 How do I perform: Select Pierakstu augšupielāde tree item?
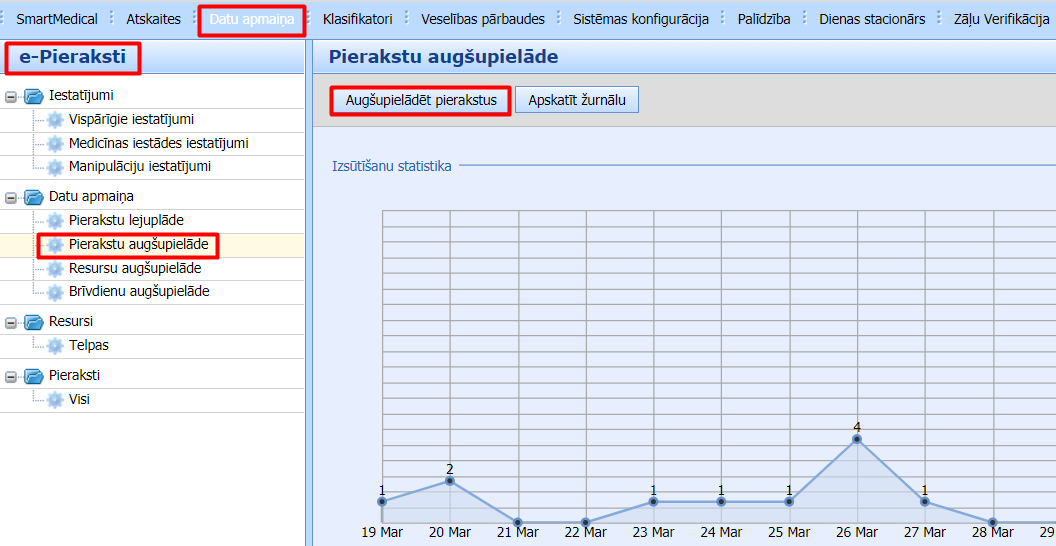[138, 244]
